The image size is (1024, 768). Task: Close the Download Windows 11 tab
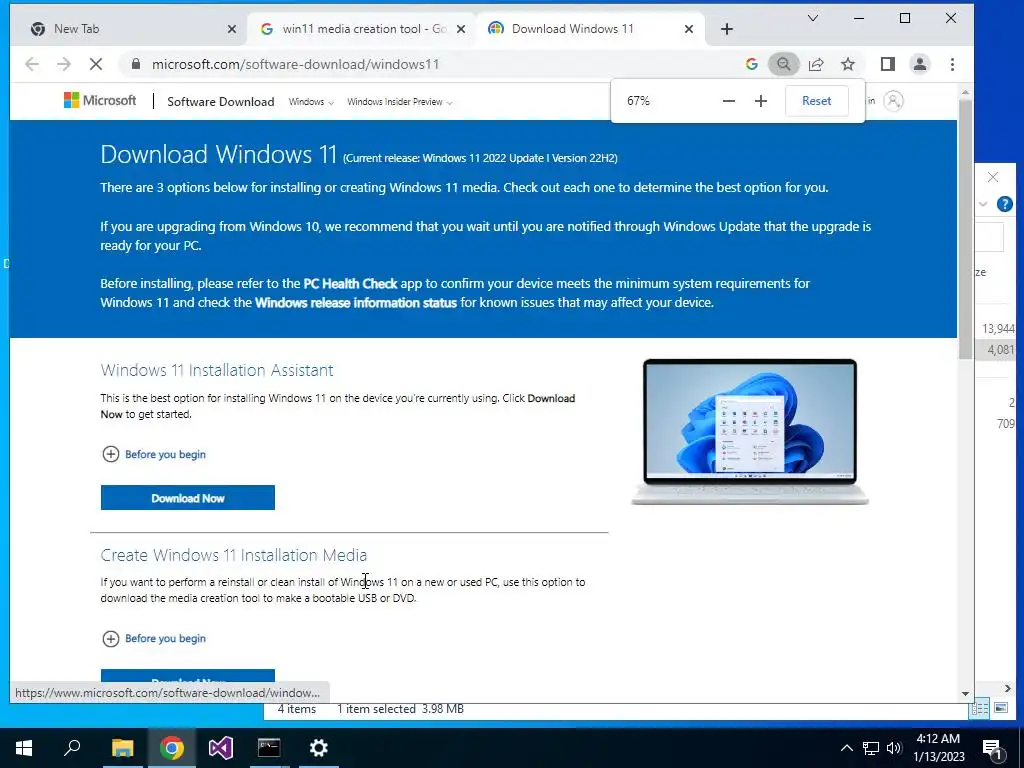(x=688, y=29)
